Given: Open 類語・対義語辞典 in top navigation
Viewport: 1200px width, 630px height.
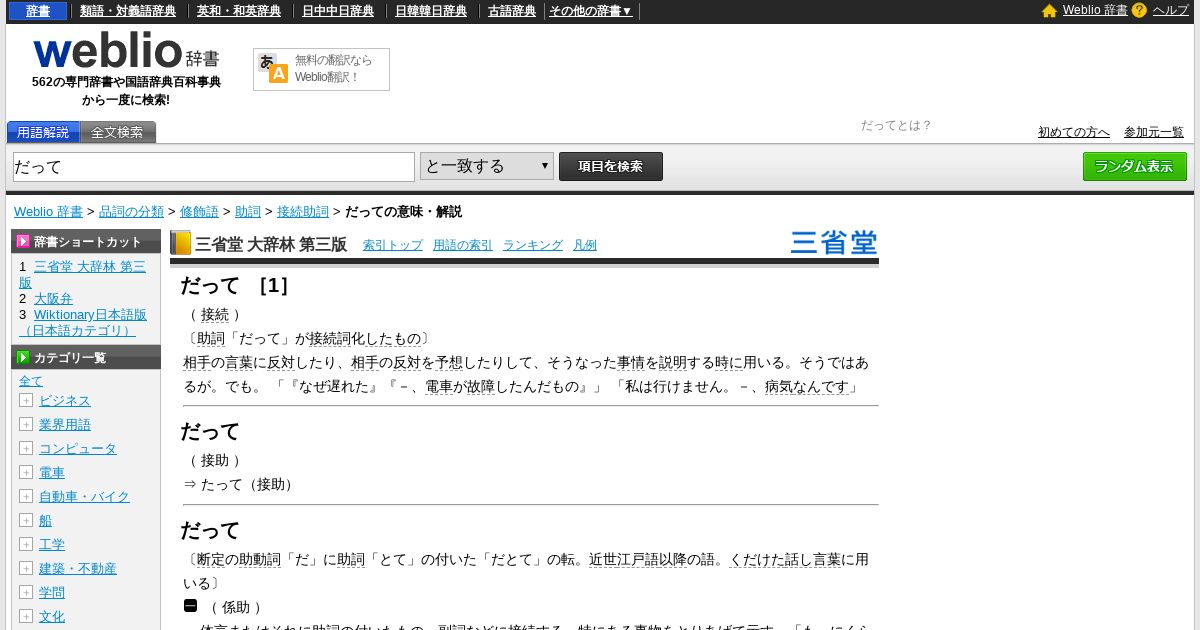Looking at the screenshot, I should pyautogui.click(x=128, y=11).
